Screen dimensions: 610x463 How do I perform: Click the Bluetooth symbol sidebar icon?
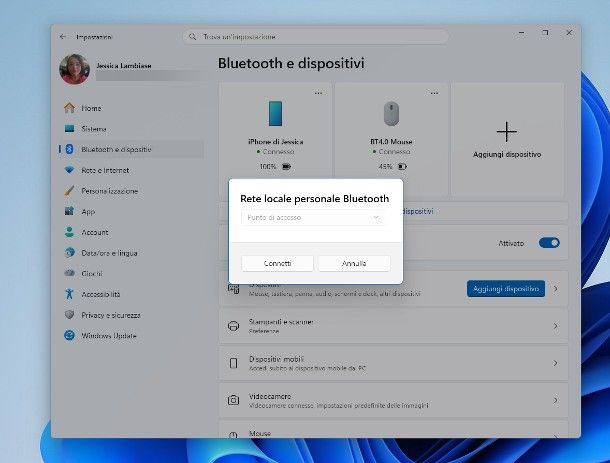(70, 149)
